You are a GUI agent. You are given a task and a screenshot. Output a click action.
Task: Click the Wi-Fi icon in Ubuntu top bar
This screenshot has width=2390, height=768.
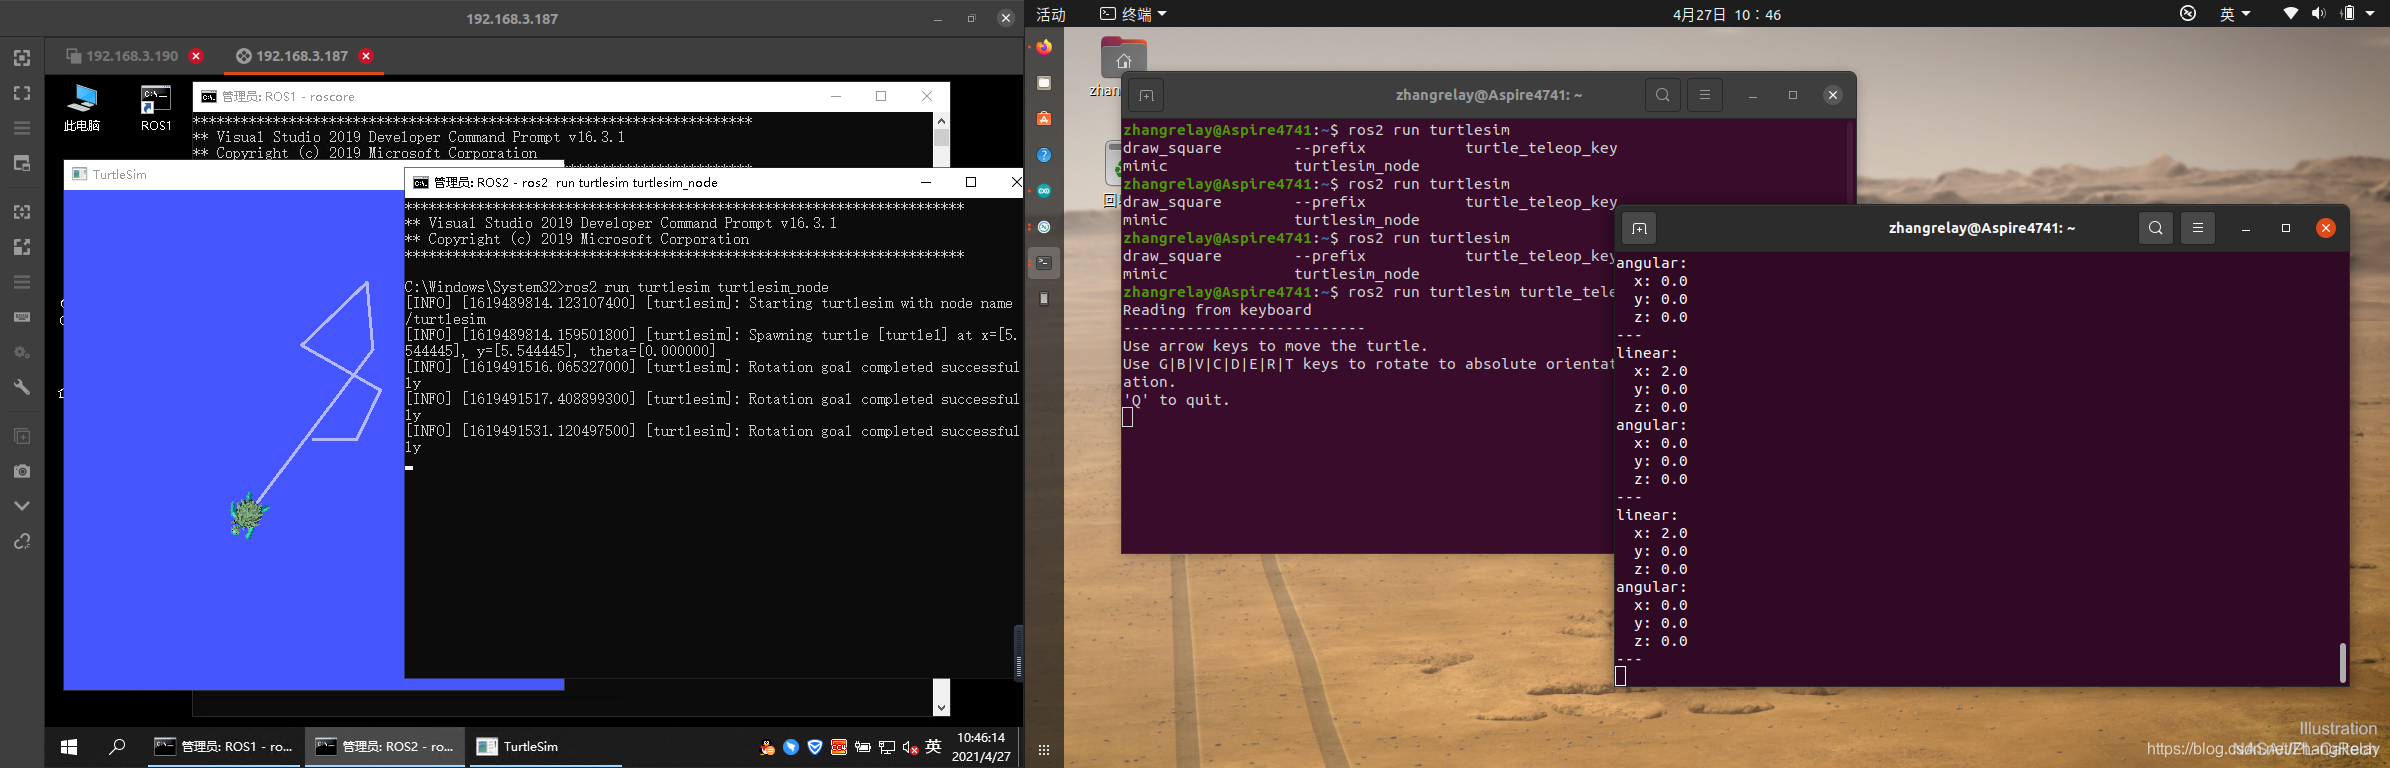tap(2291, 13)
